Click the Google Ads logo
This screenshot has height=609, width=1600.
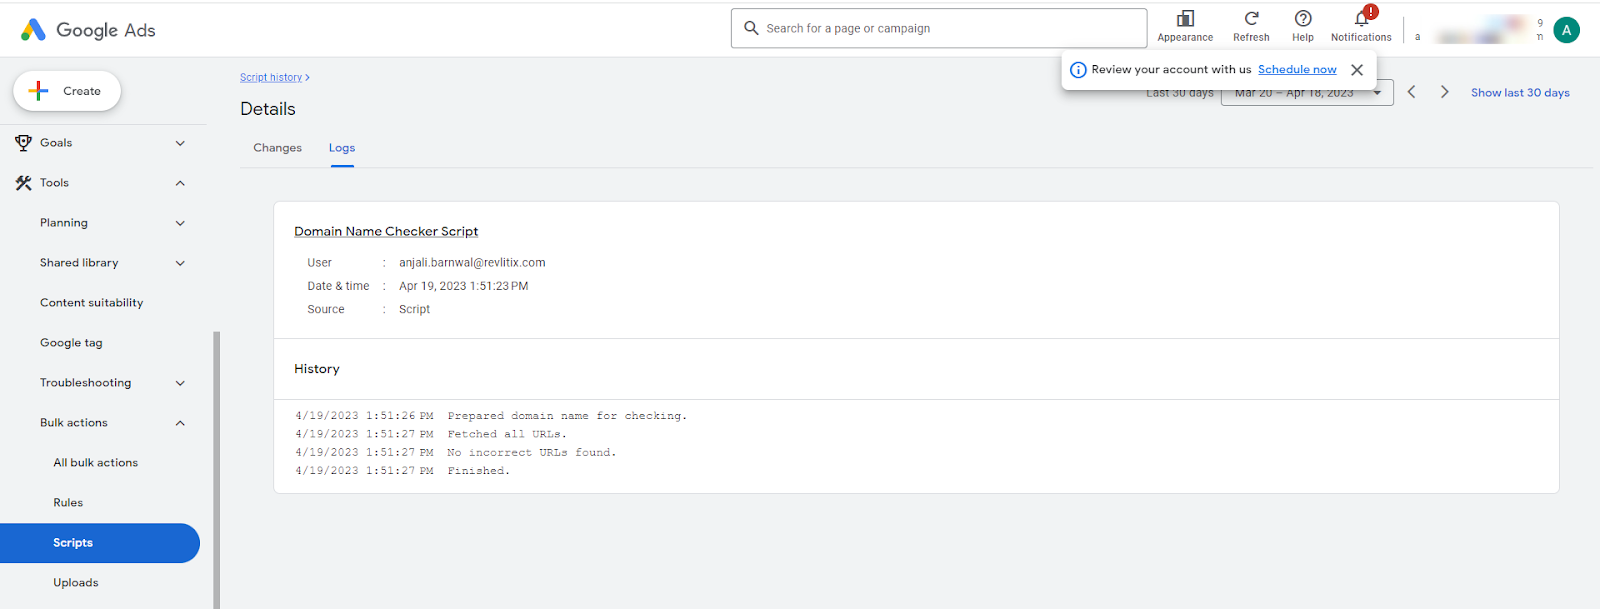point(88,30)
